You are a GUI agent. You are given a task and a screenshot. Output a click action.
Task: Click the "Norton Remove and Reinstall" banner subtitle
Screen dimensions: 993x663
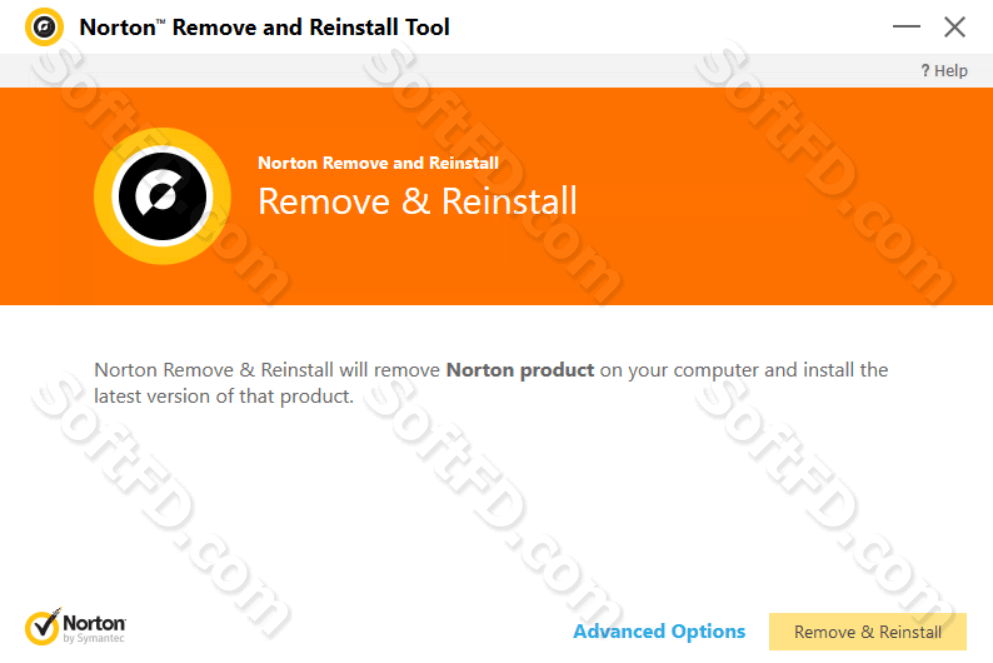coord(378,163)
